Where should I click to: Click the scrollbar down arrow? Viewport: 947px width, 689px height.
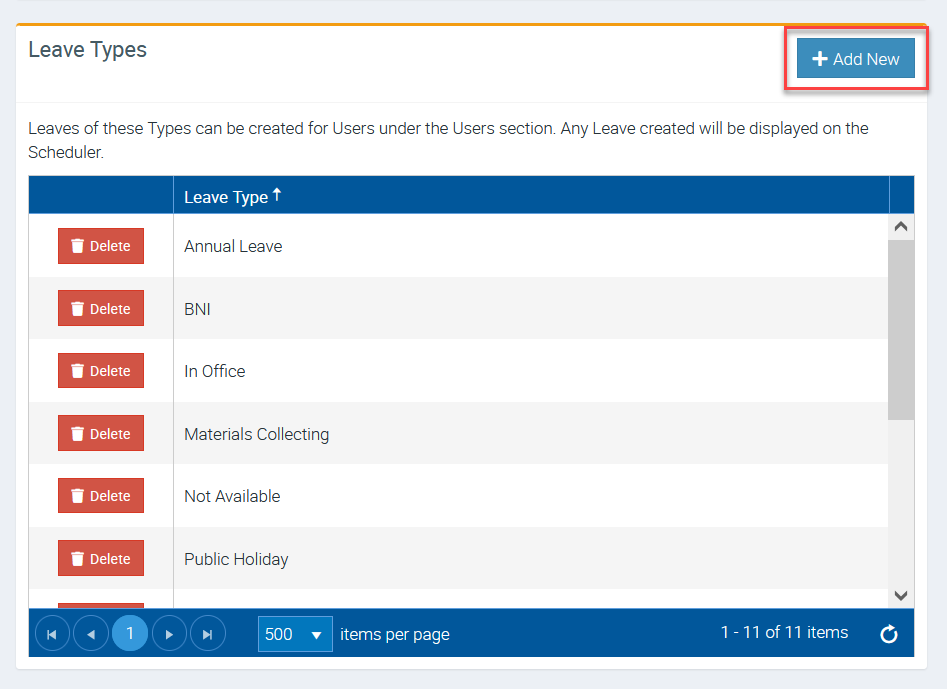901,595
